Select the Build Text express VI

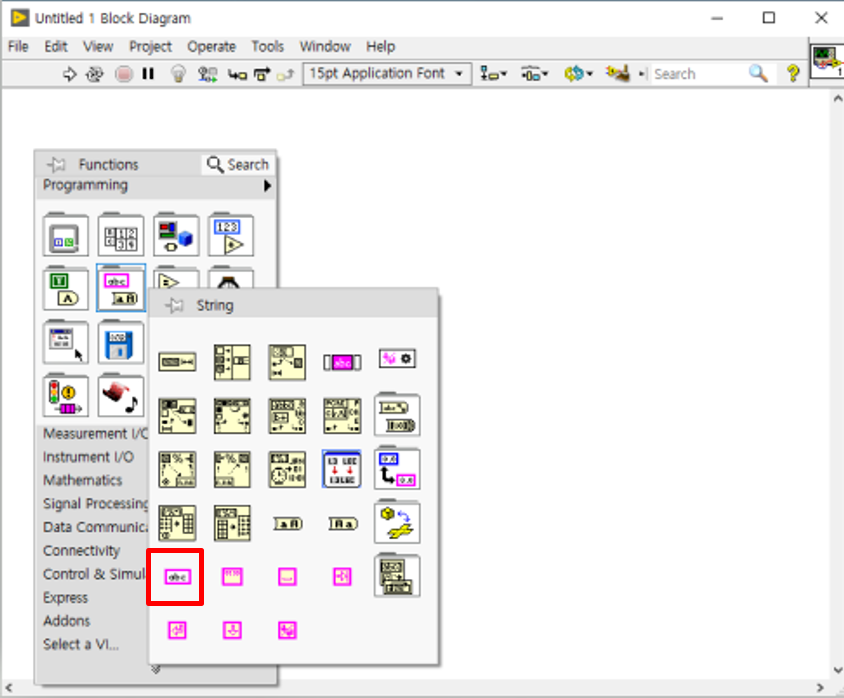click(342, 469)
